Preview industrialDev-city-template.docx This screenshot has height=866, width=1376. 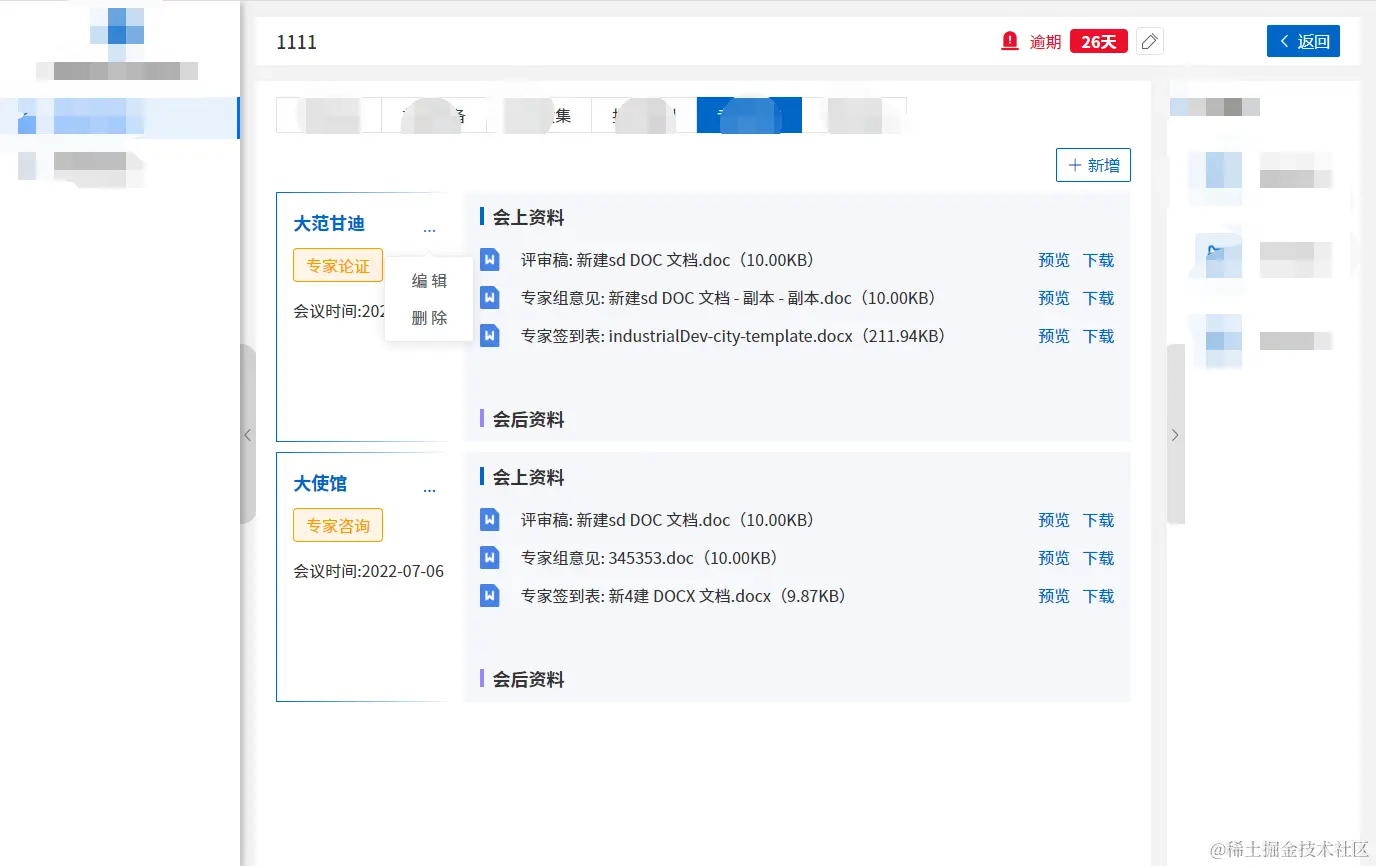[1054, 336]
